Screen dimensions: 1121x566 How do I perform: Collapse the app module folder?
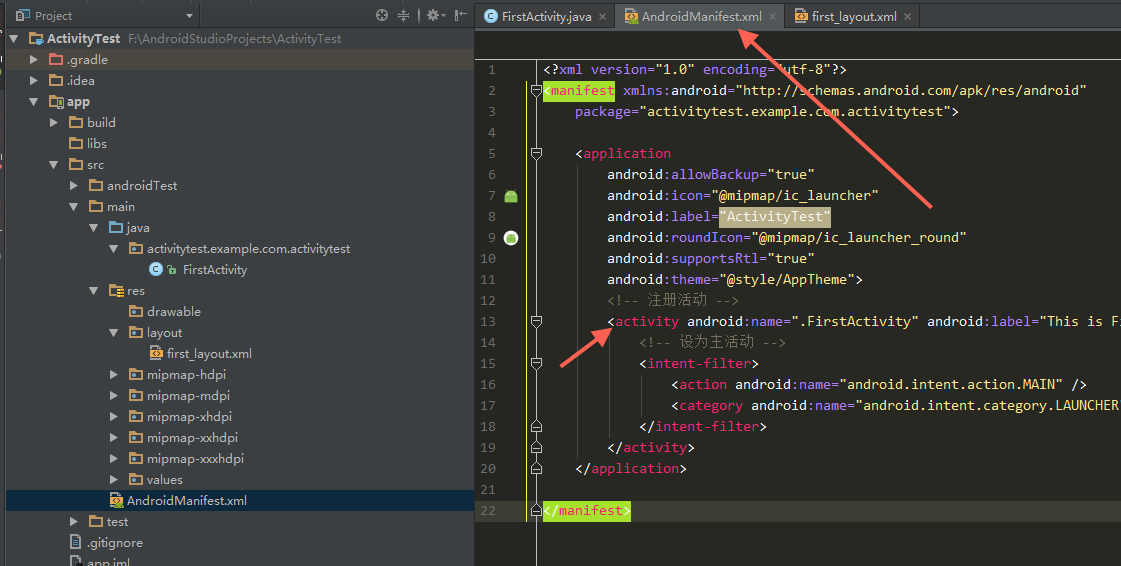pyautogui.click(x=34, y=102)
